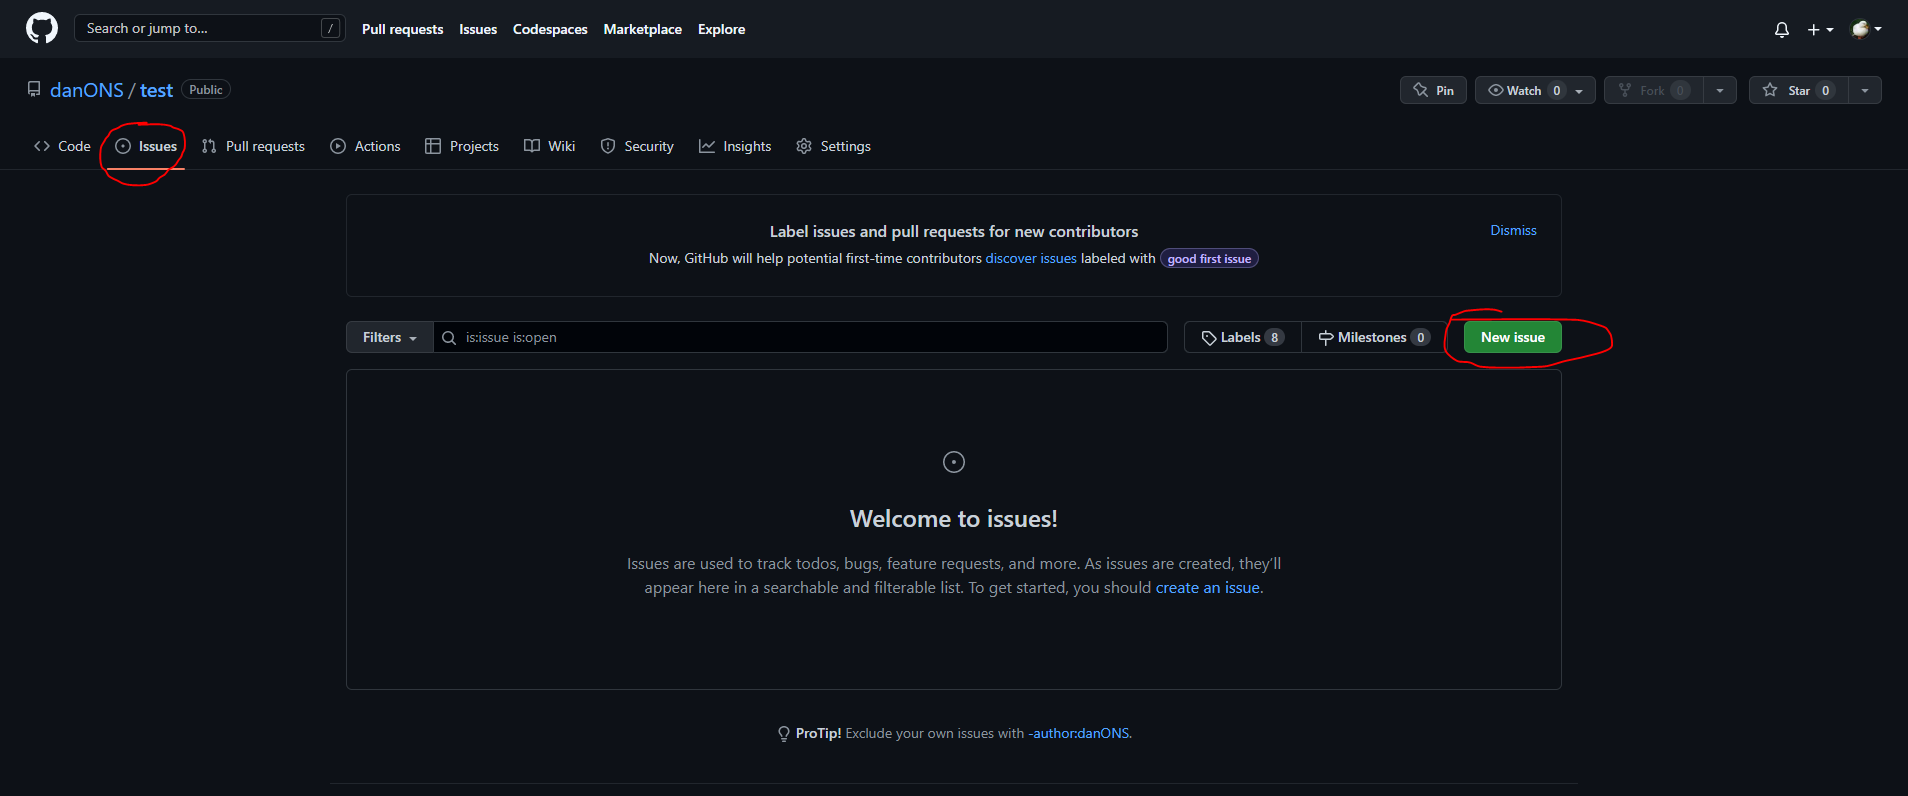The height and width of the screenshot is (796, 1908).
Task: Open the danONS owner profile link
Action: (87, 90)
